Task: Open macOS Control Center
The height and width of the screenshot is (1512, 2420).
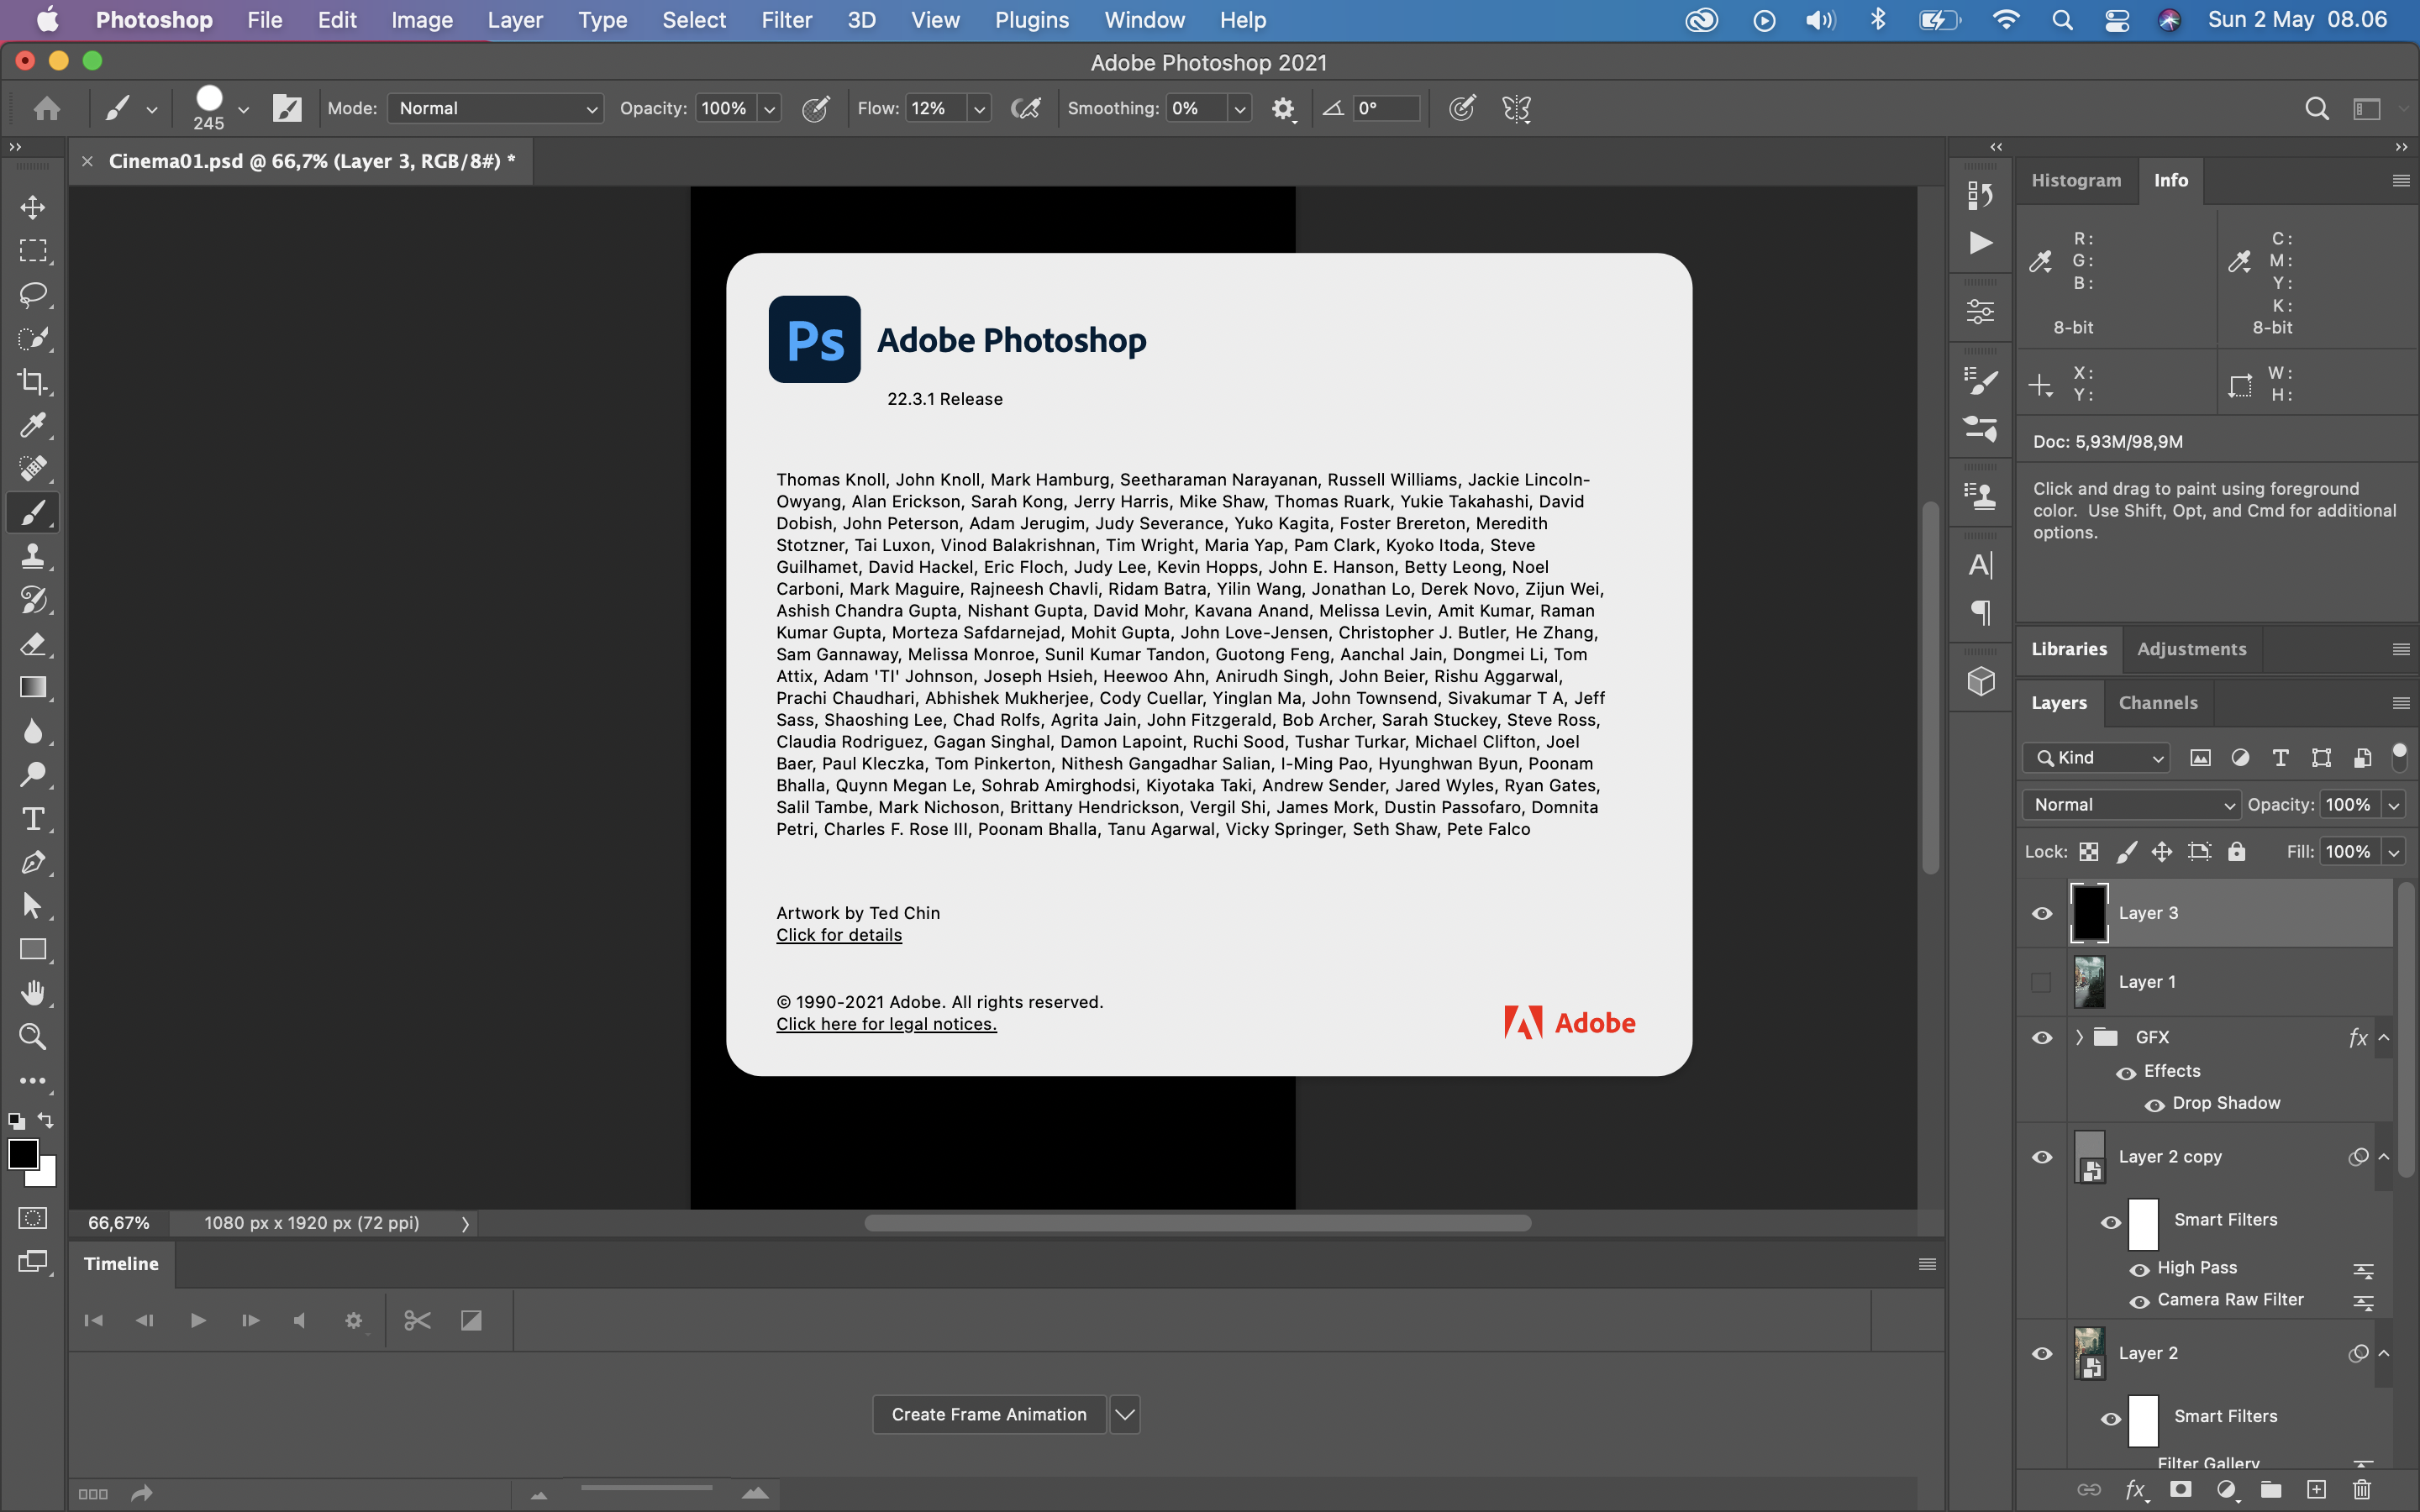Action: point(2117,20)
